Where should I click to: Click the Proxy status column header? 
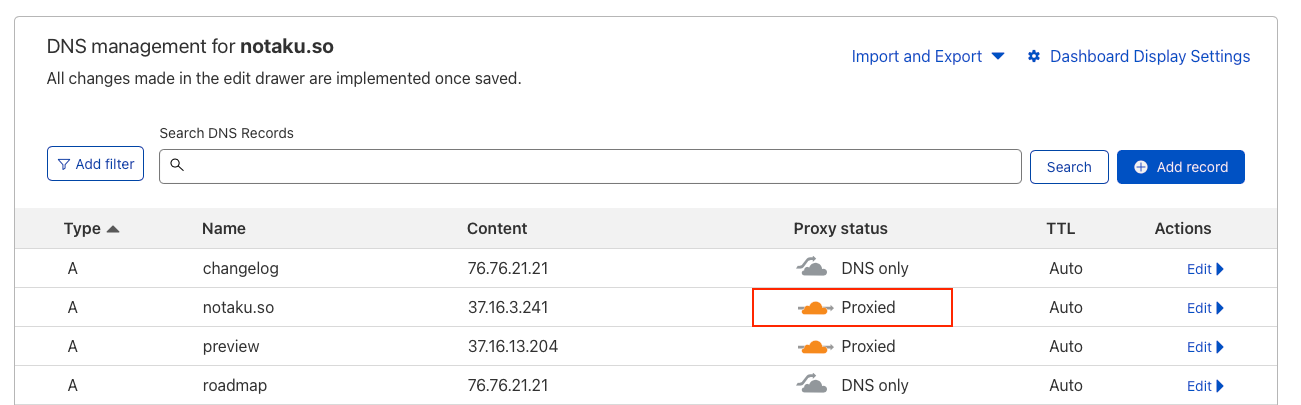[x=840, y=229]
